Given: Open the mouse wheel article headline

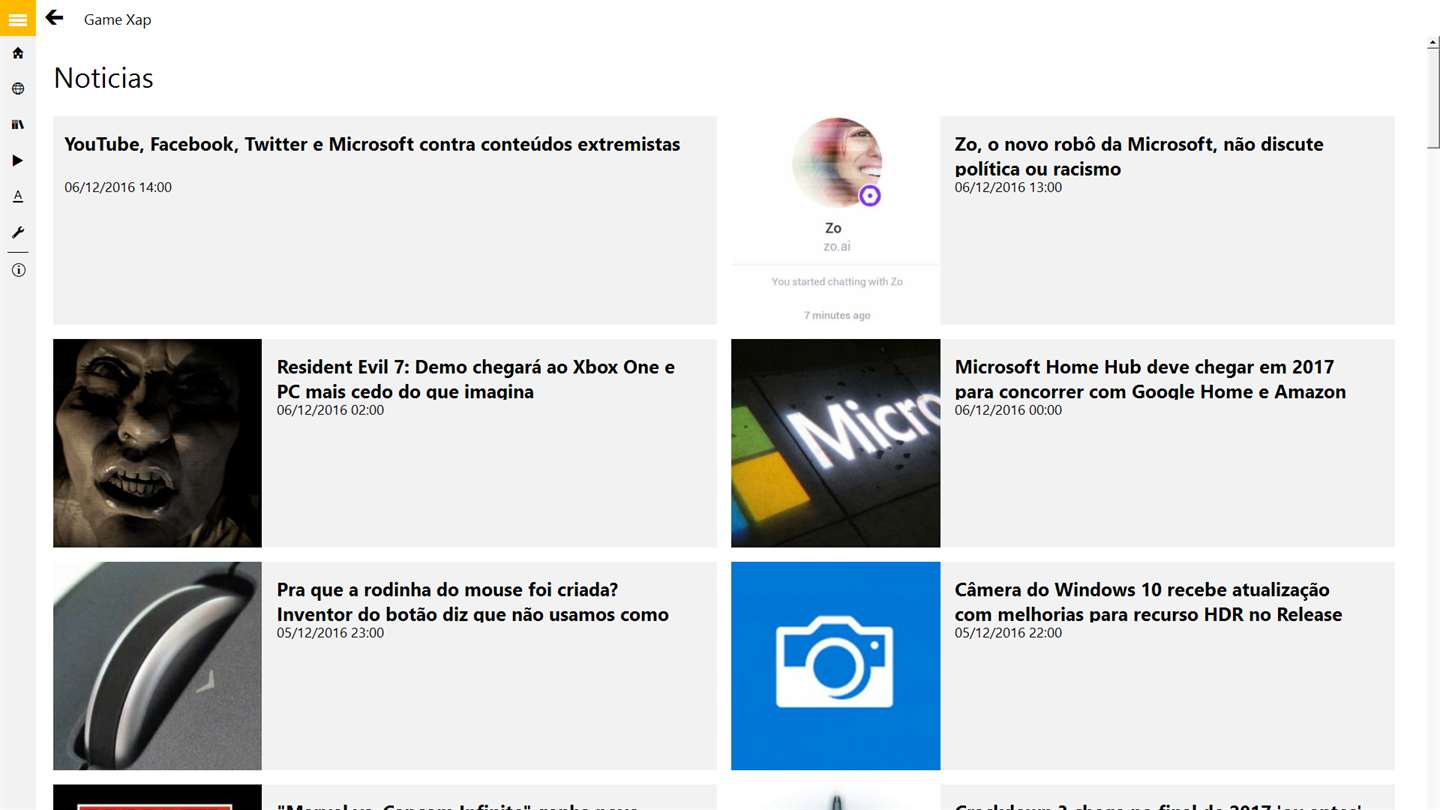Looking at the screenshot, I should (x=473, y=602).
